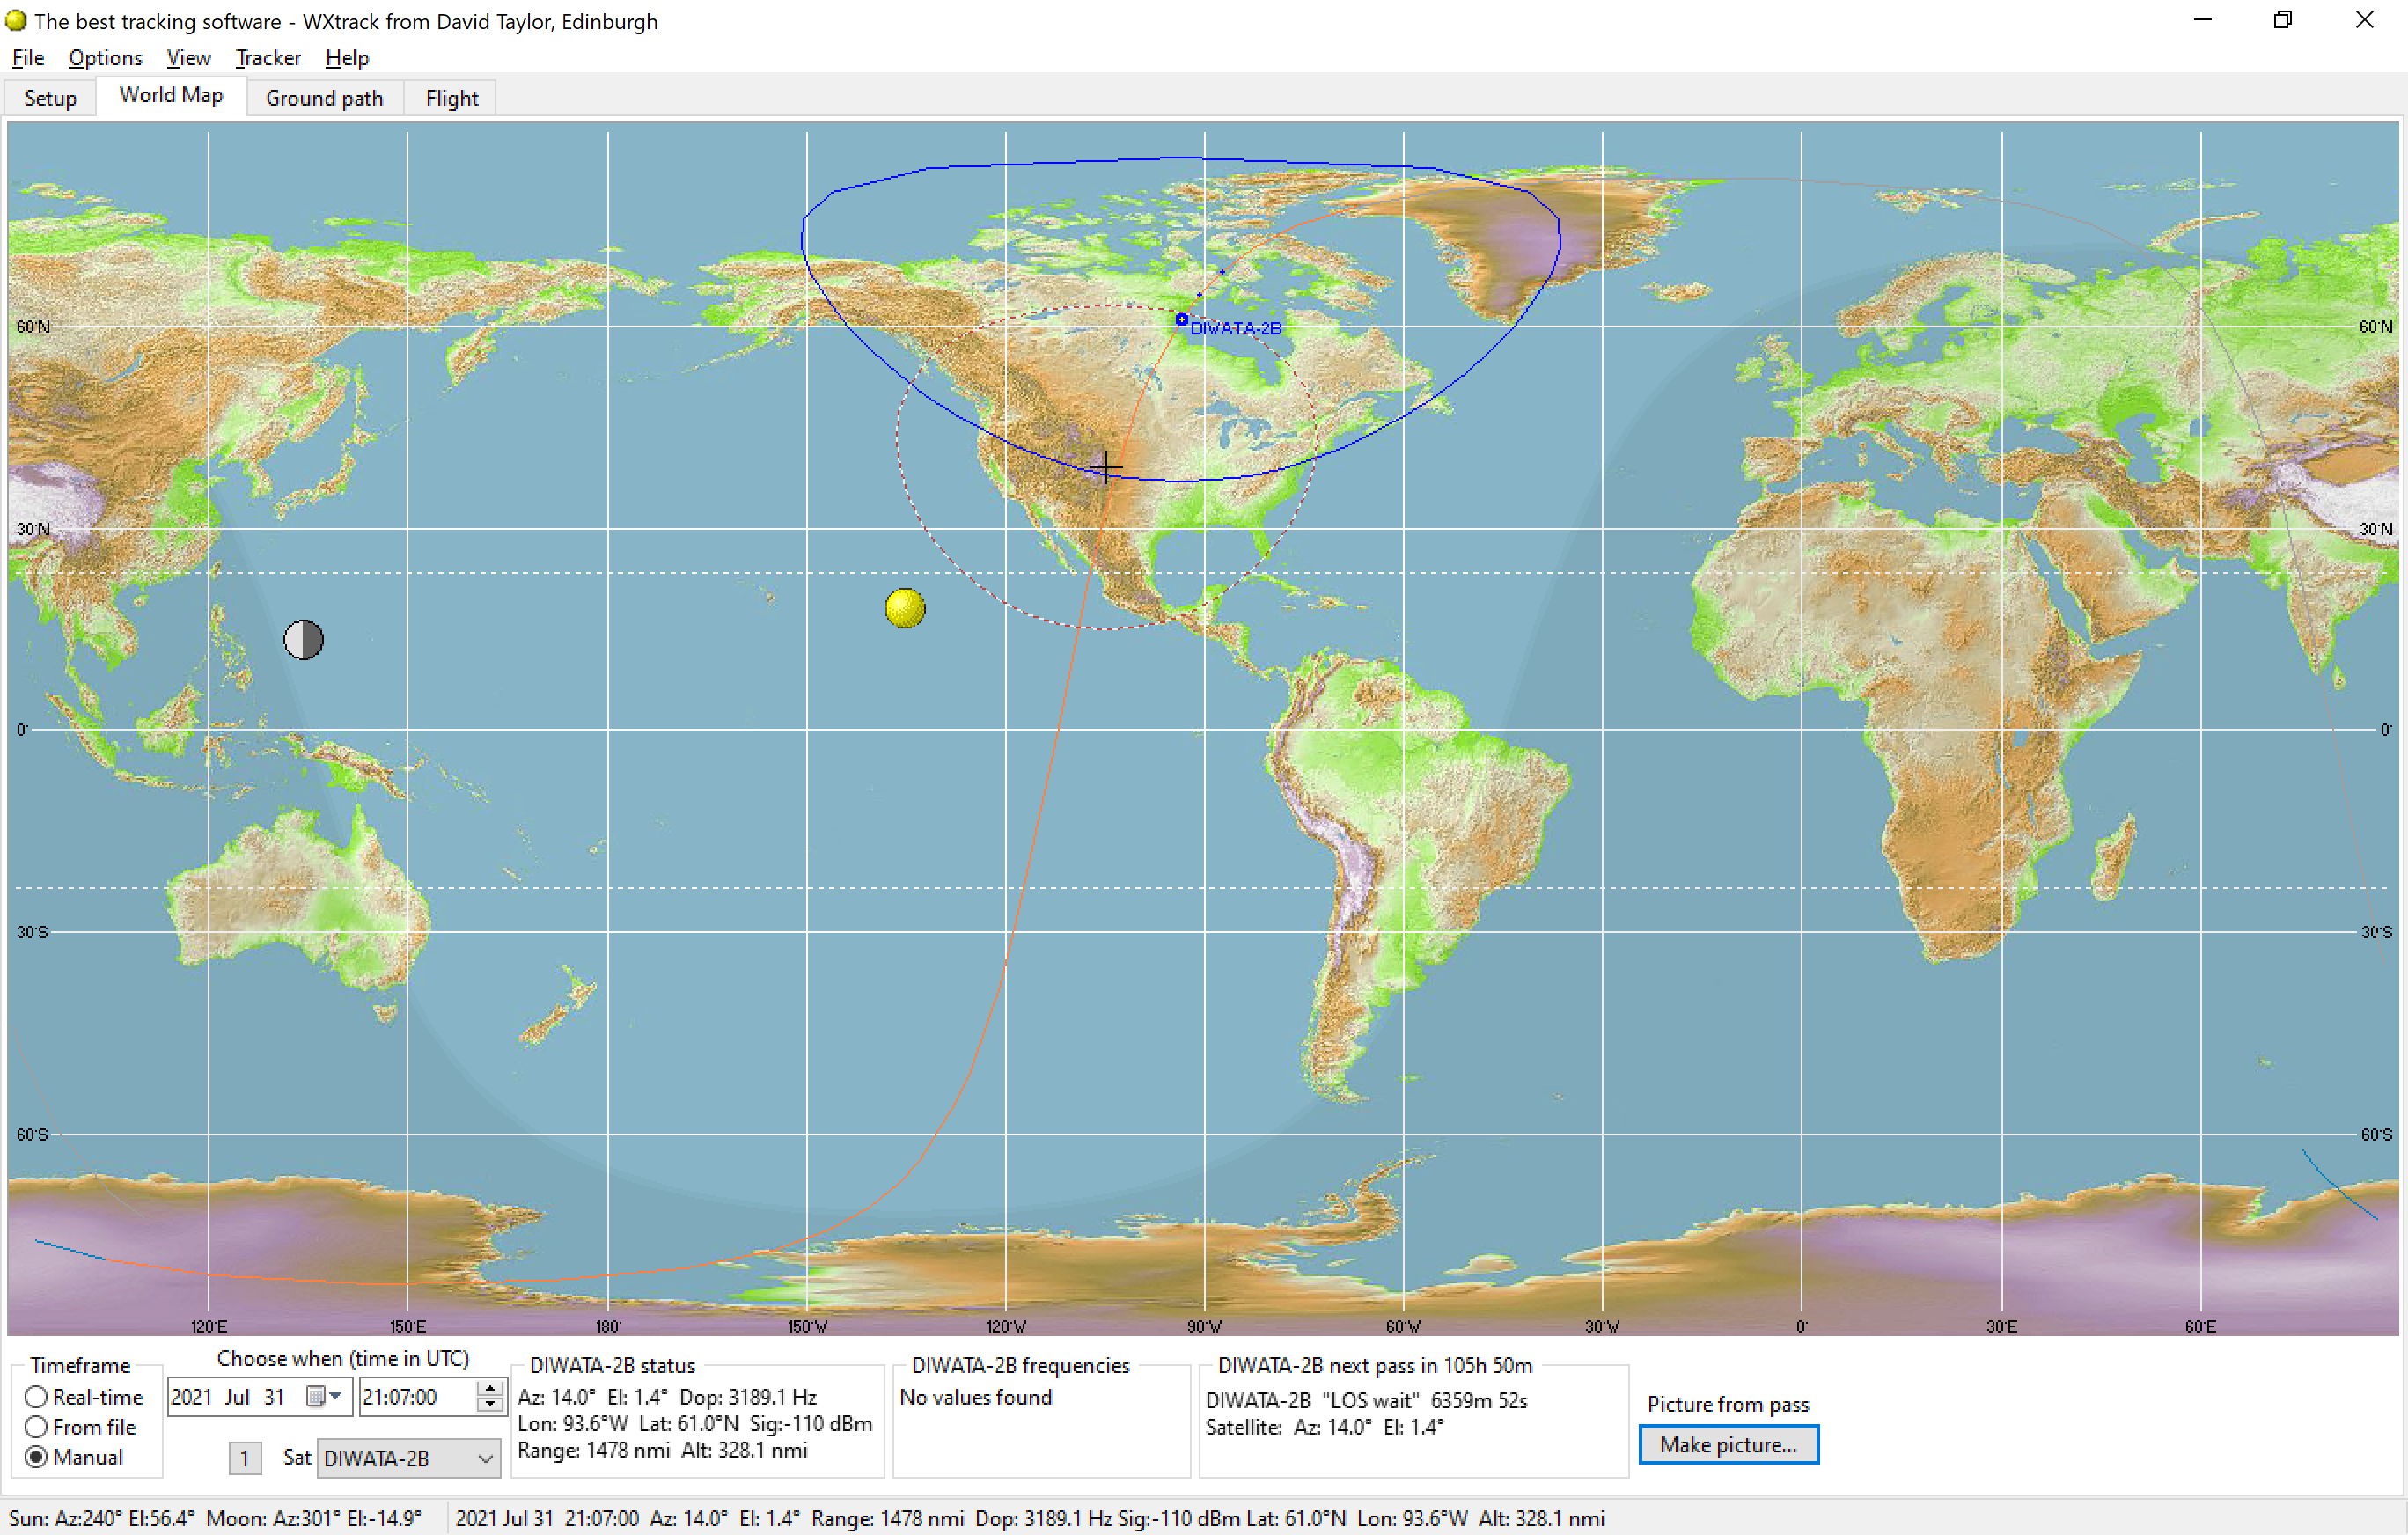Increase time with the up spinner arrow

[490, 1388]
